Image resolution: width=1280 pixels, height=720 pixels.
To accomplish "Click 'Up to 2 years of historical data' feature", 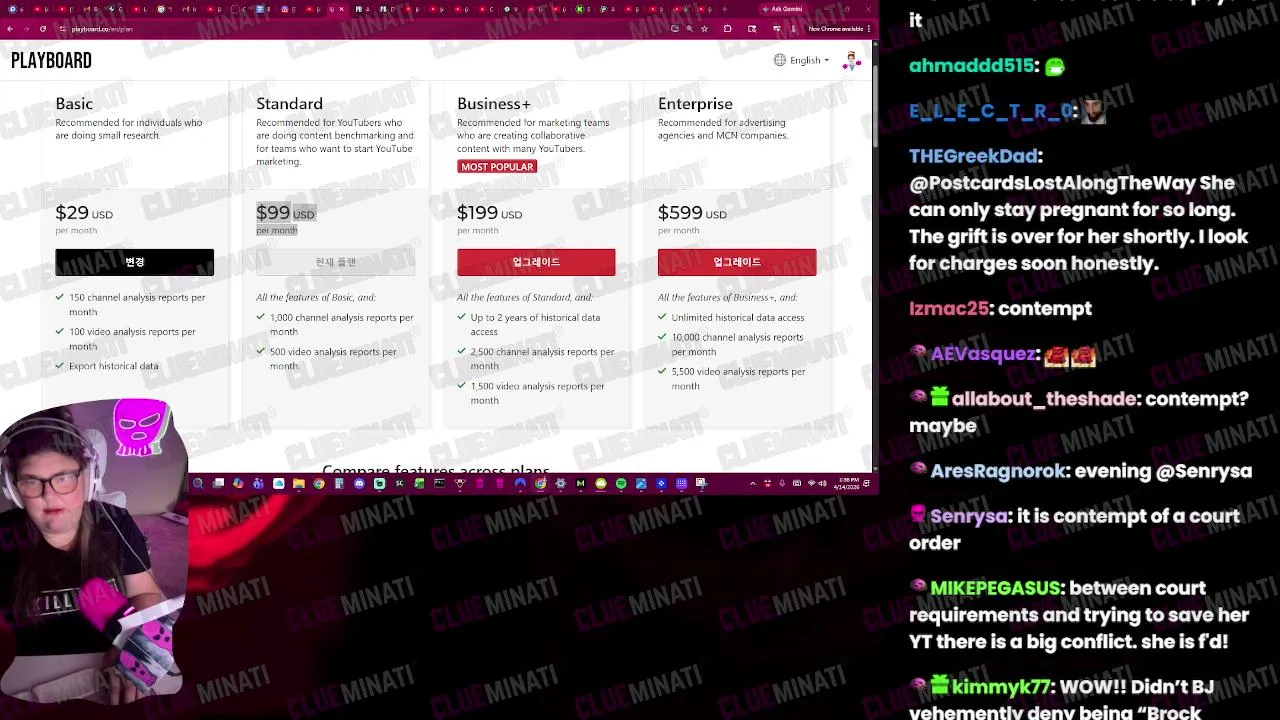I will pyautogui.click(x=535, y=324).
